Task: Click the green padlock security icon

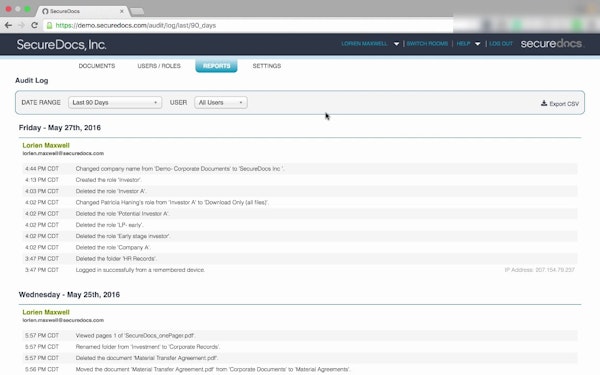Action: [49, 26]
